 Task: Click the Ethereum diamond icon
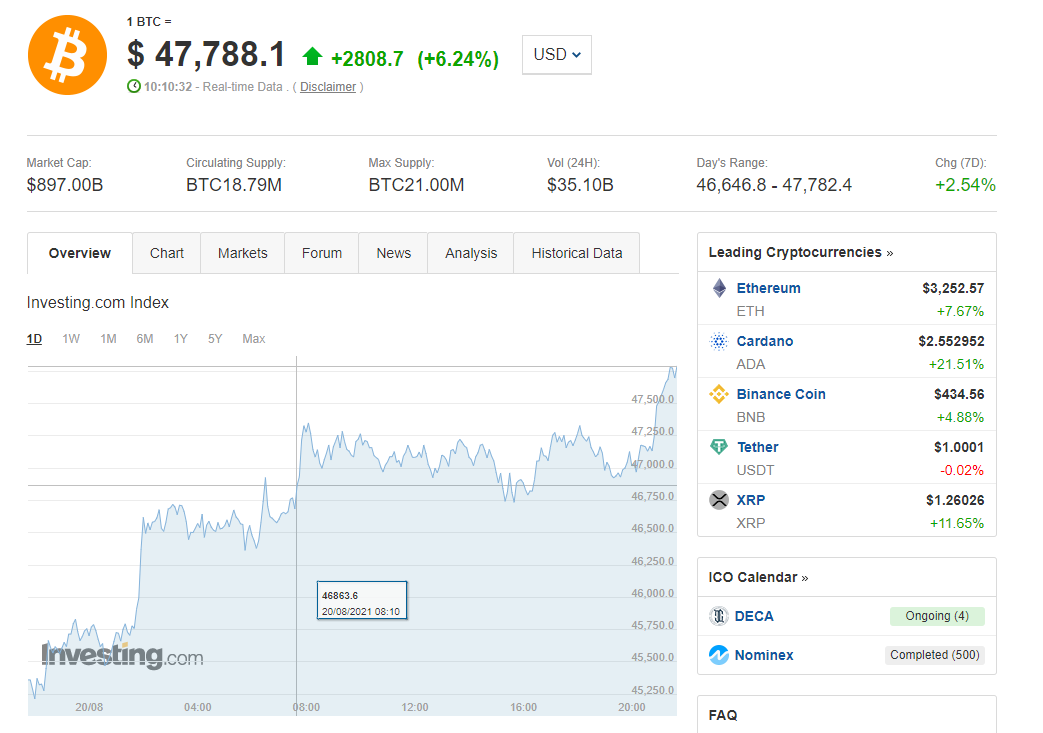(719, 288)
